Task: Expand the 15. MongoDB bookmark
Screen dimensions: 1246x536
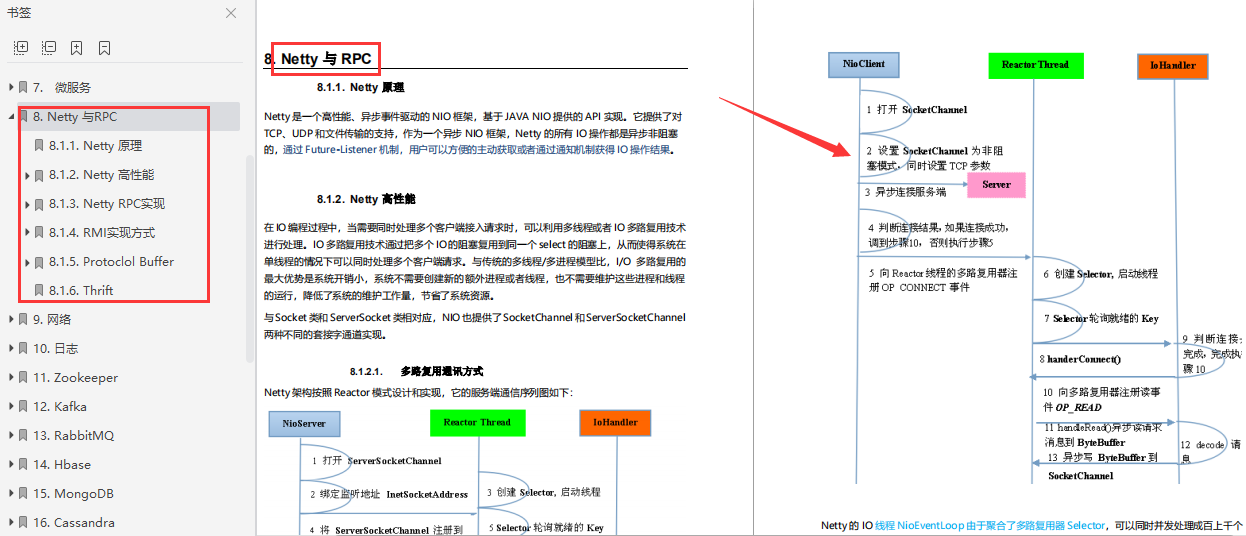Action: (11, 494)
